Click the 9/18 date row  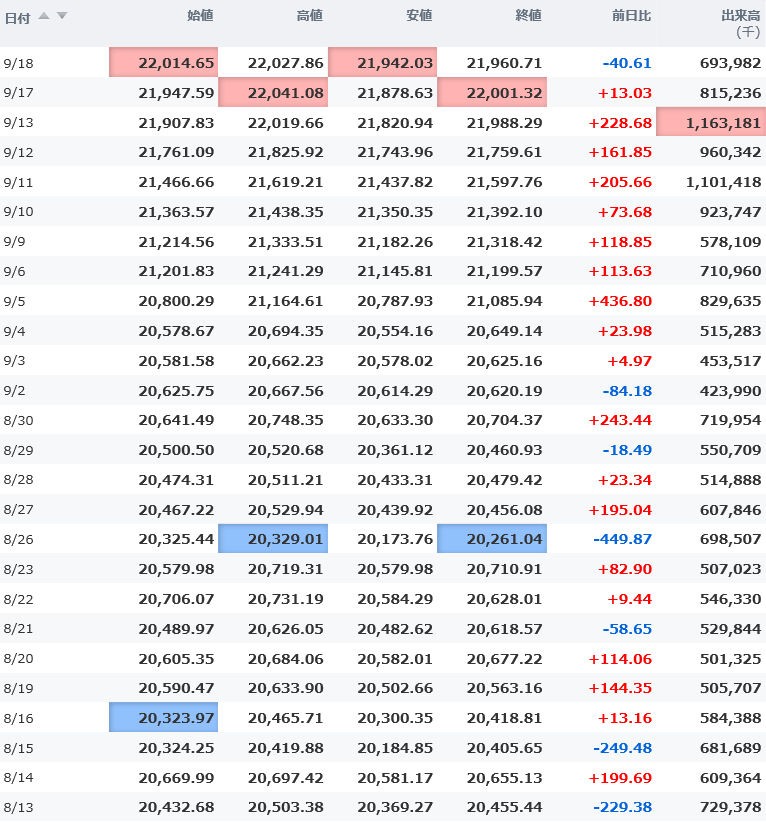pyautogui.click(x=383, y=62)
